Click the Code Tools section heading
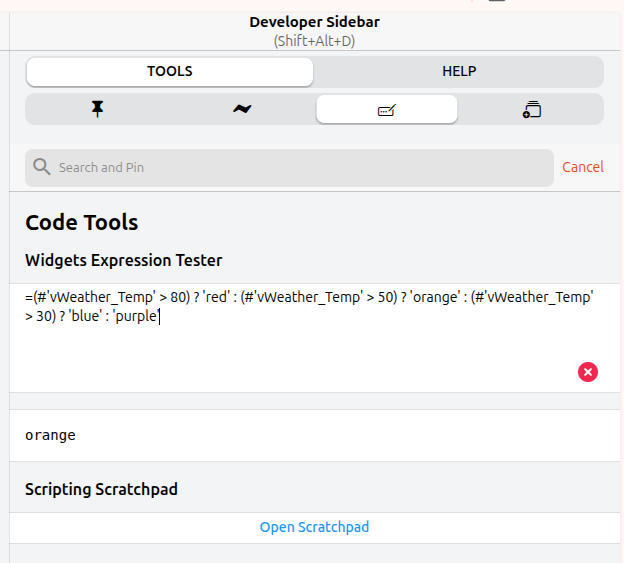This screenshot has width=624, height=563. (x=82, y=222)
